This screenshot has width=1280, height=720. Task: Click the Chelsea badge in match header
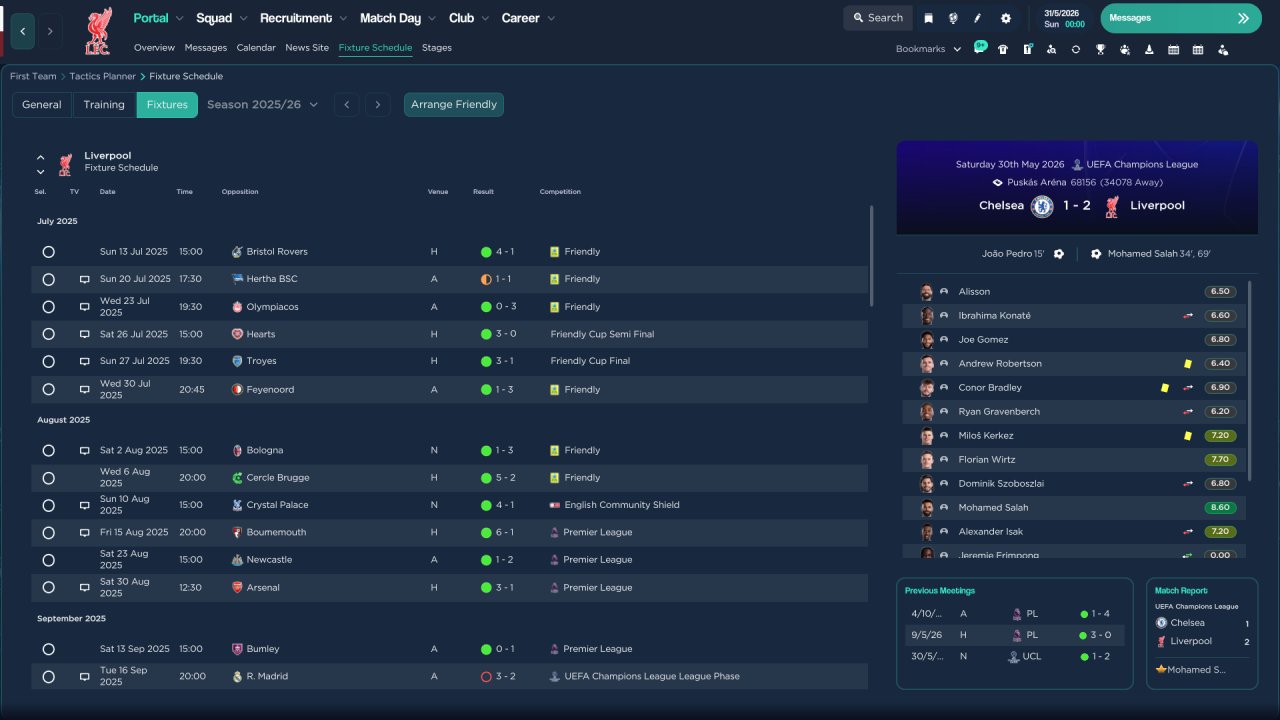coord(1043,206)
